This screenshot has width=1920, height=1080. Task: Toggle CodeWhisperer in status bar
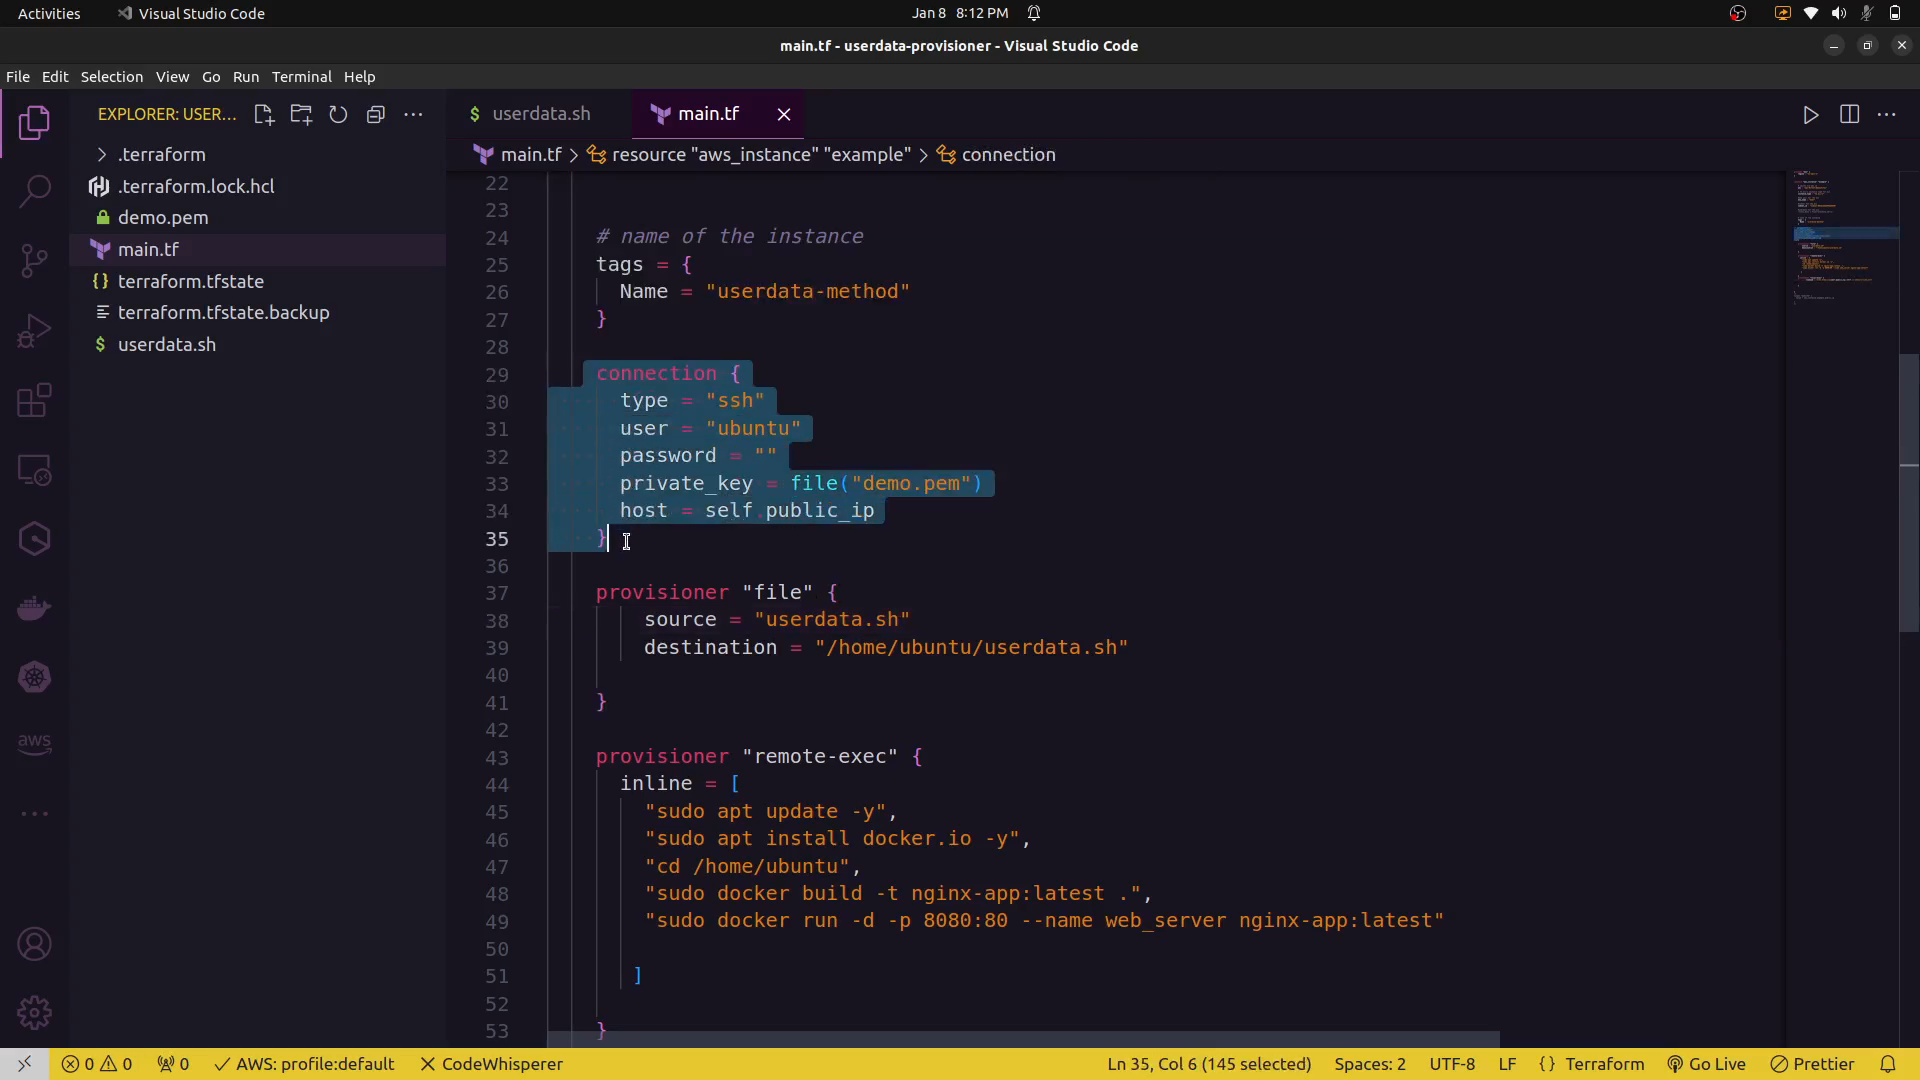tap(491, 1064)
